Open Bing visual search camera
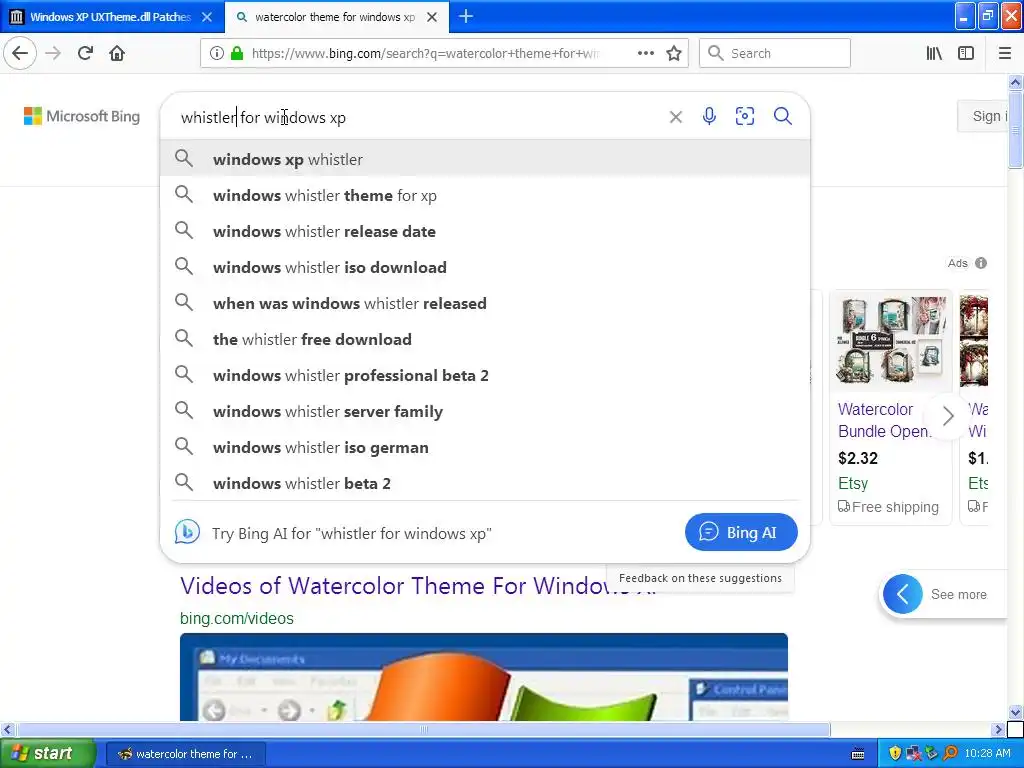Screen dimensions: 1024x768 pos(745,116)
